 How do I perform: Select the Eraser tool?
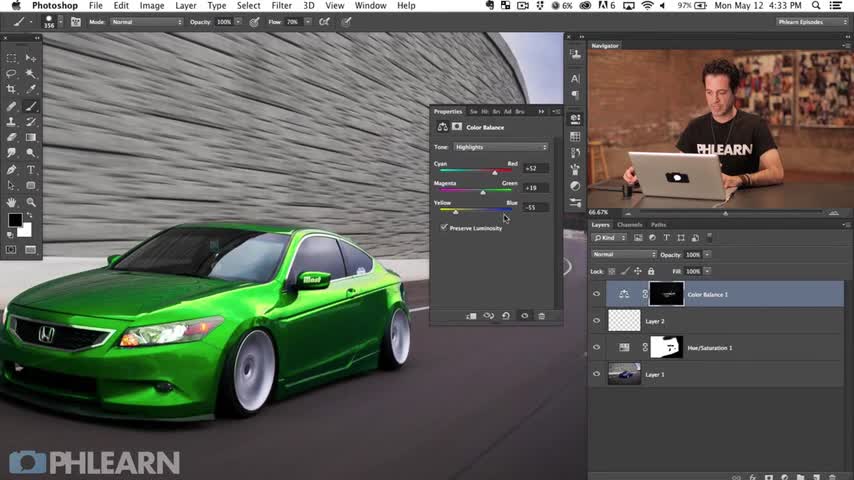(11, 137)
